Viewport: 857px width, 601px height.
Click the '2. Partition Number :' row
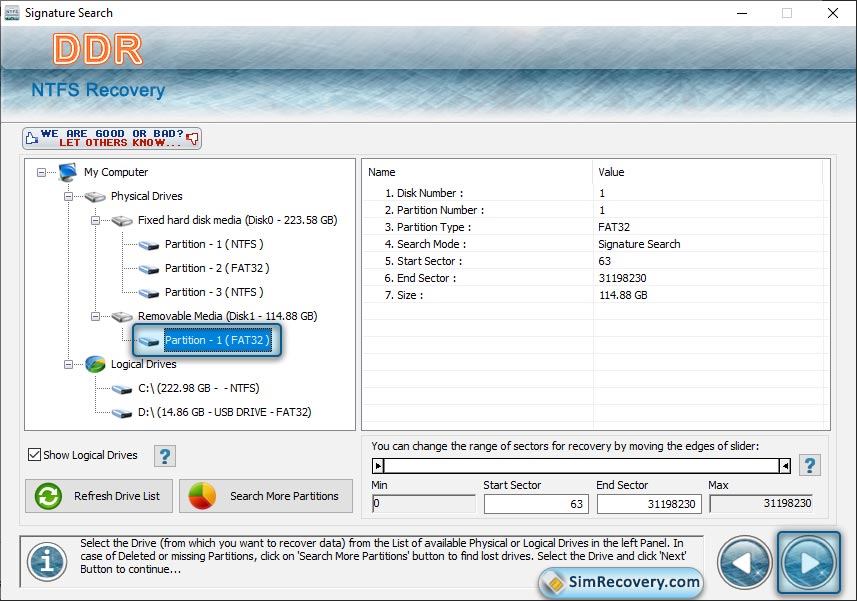[x=594, y=210]
